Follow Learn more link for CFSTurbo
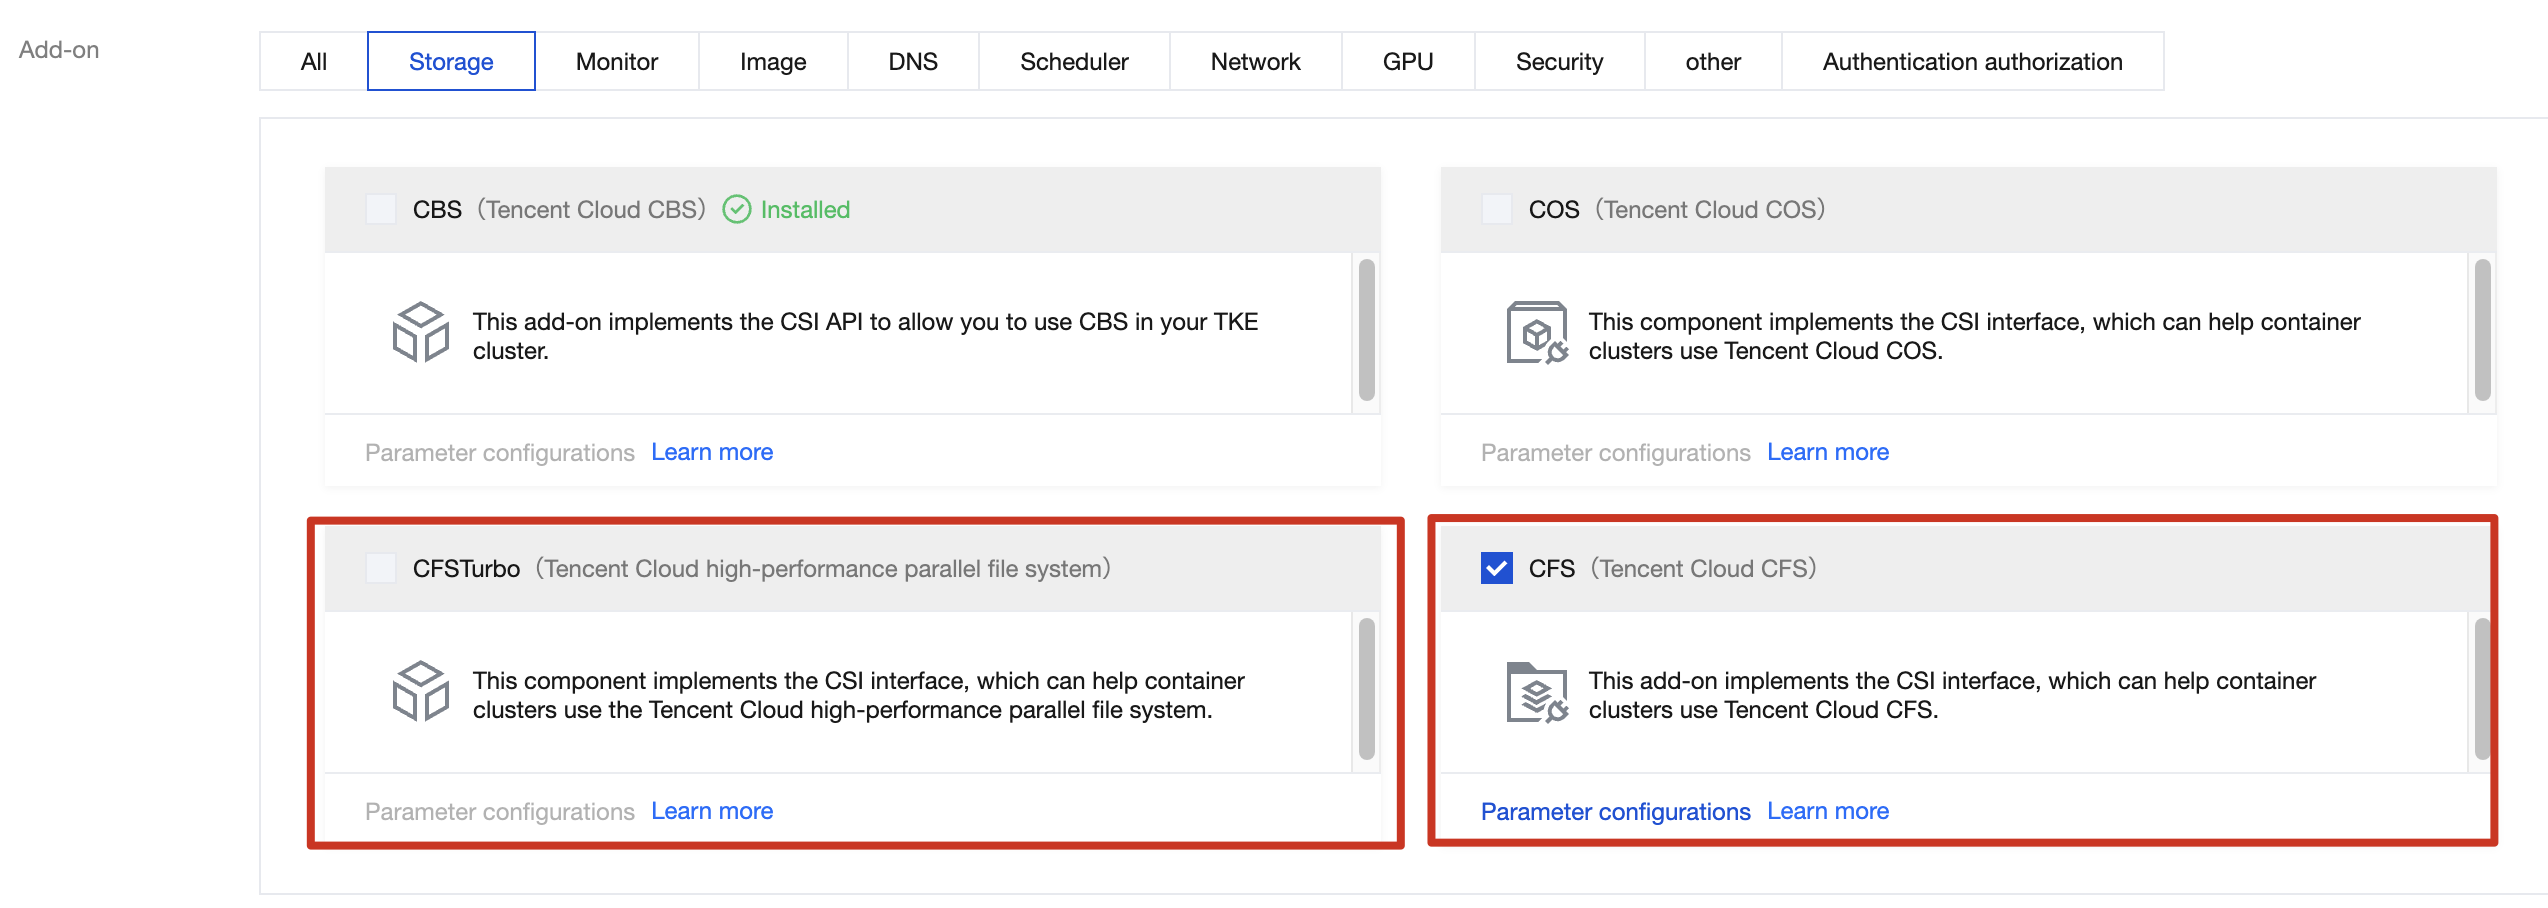 pos(712,811)
